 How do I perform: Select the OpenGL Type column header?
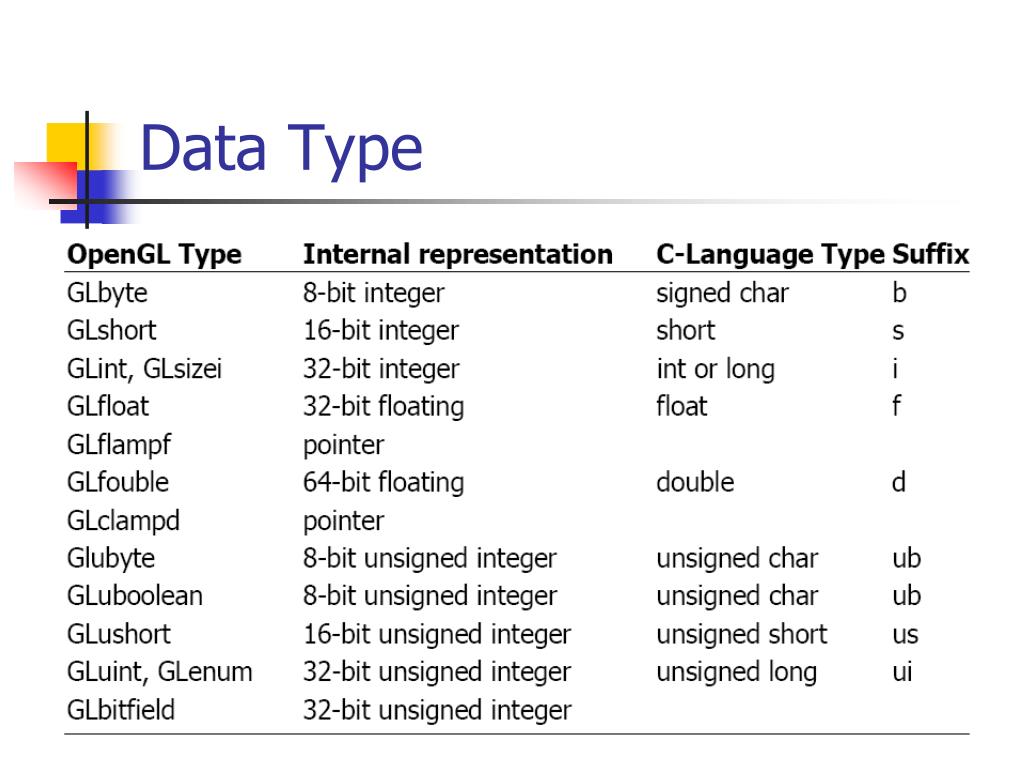click(x=155, y=255)
